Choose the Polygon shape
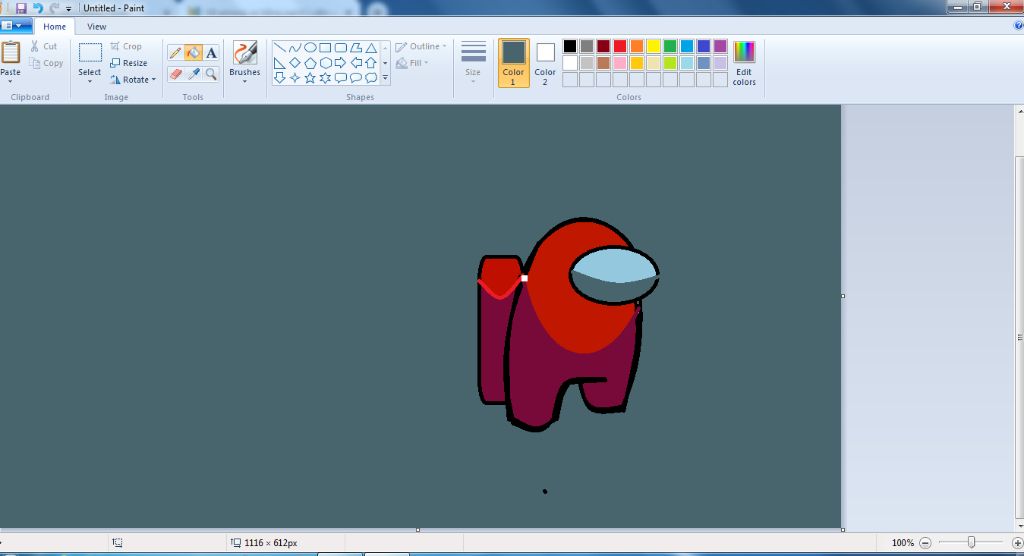Image resolution: width=1024 pixels, height=556 pixels. coord(356,48)
